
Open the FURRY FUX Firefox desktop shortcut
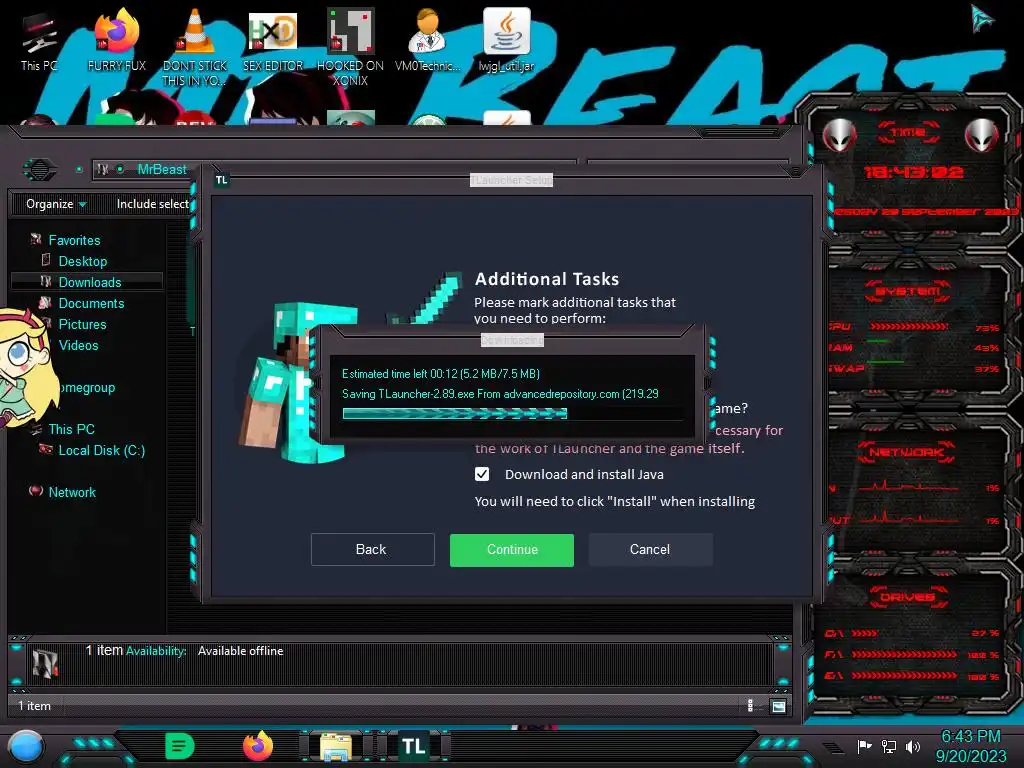117,40
